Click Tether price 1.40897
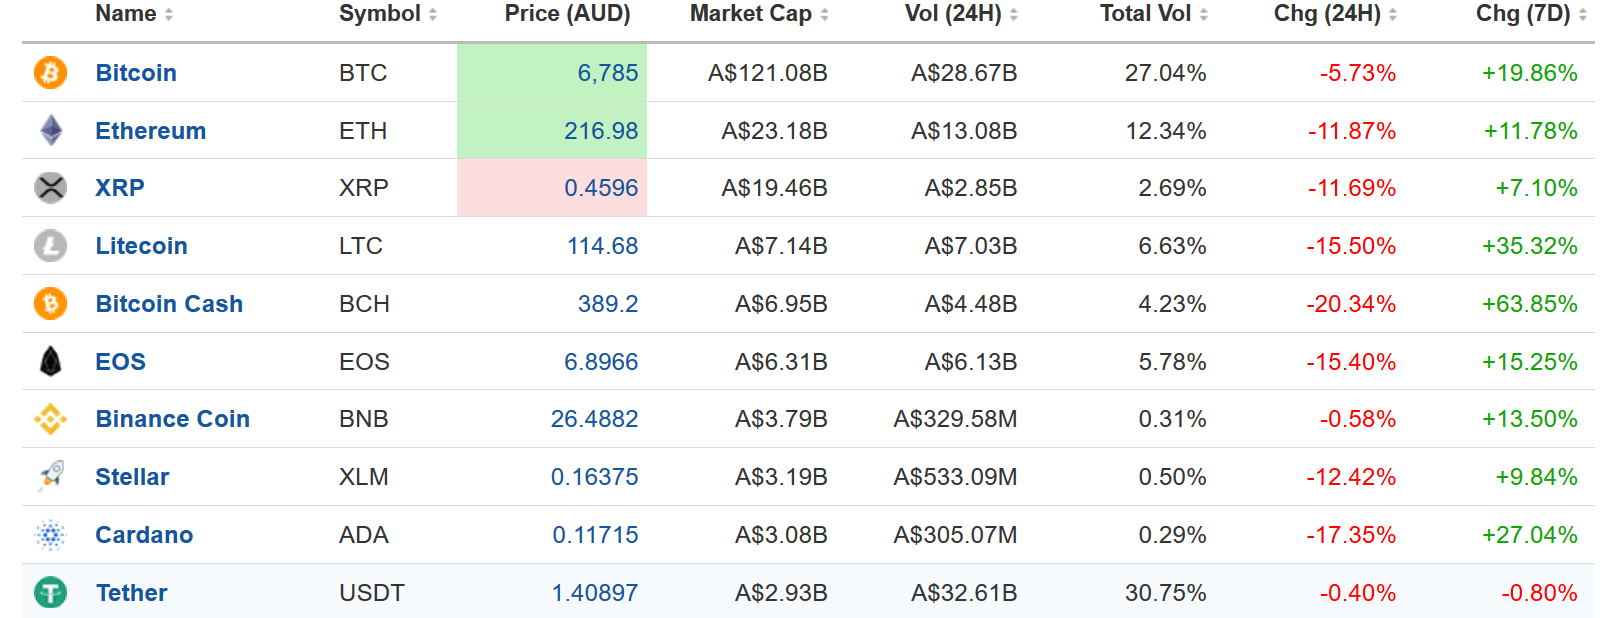1613x618 pixels. point(594,593)
